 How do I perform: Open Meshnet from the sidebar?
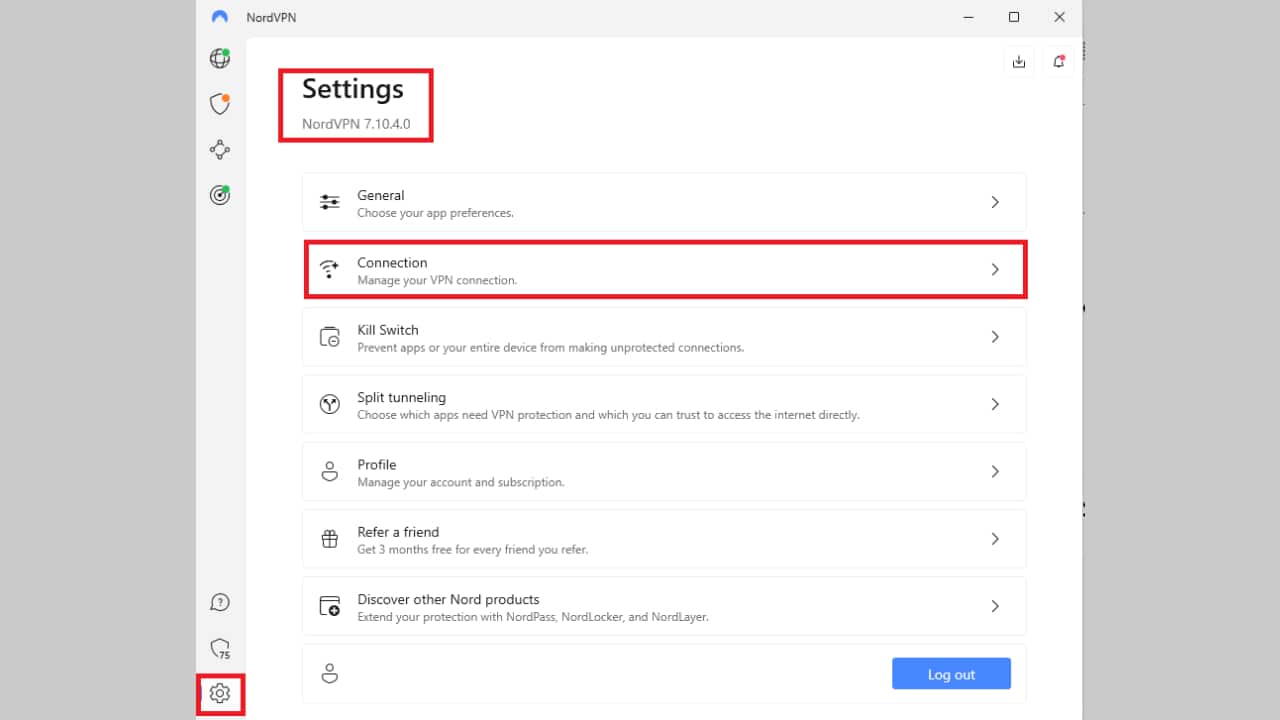pyautogui.click(x=220, y=150)
